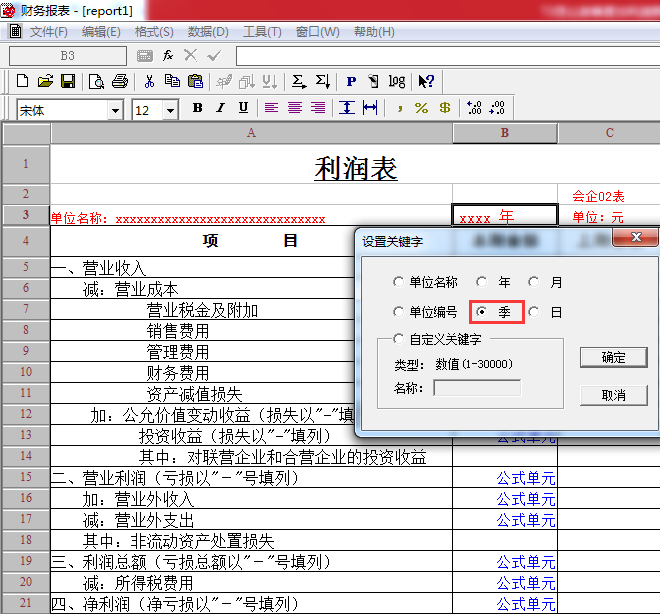Open the 数据(D) menu

208,32
